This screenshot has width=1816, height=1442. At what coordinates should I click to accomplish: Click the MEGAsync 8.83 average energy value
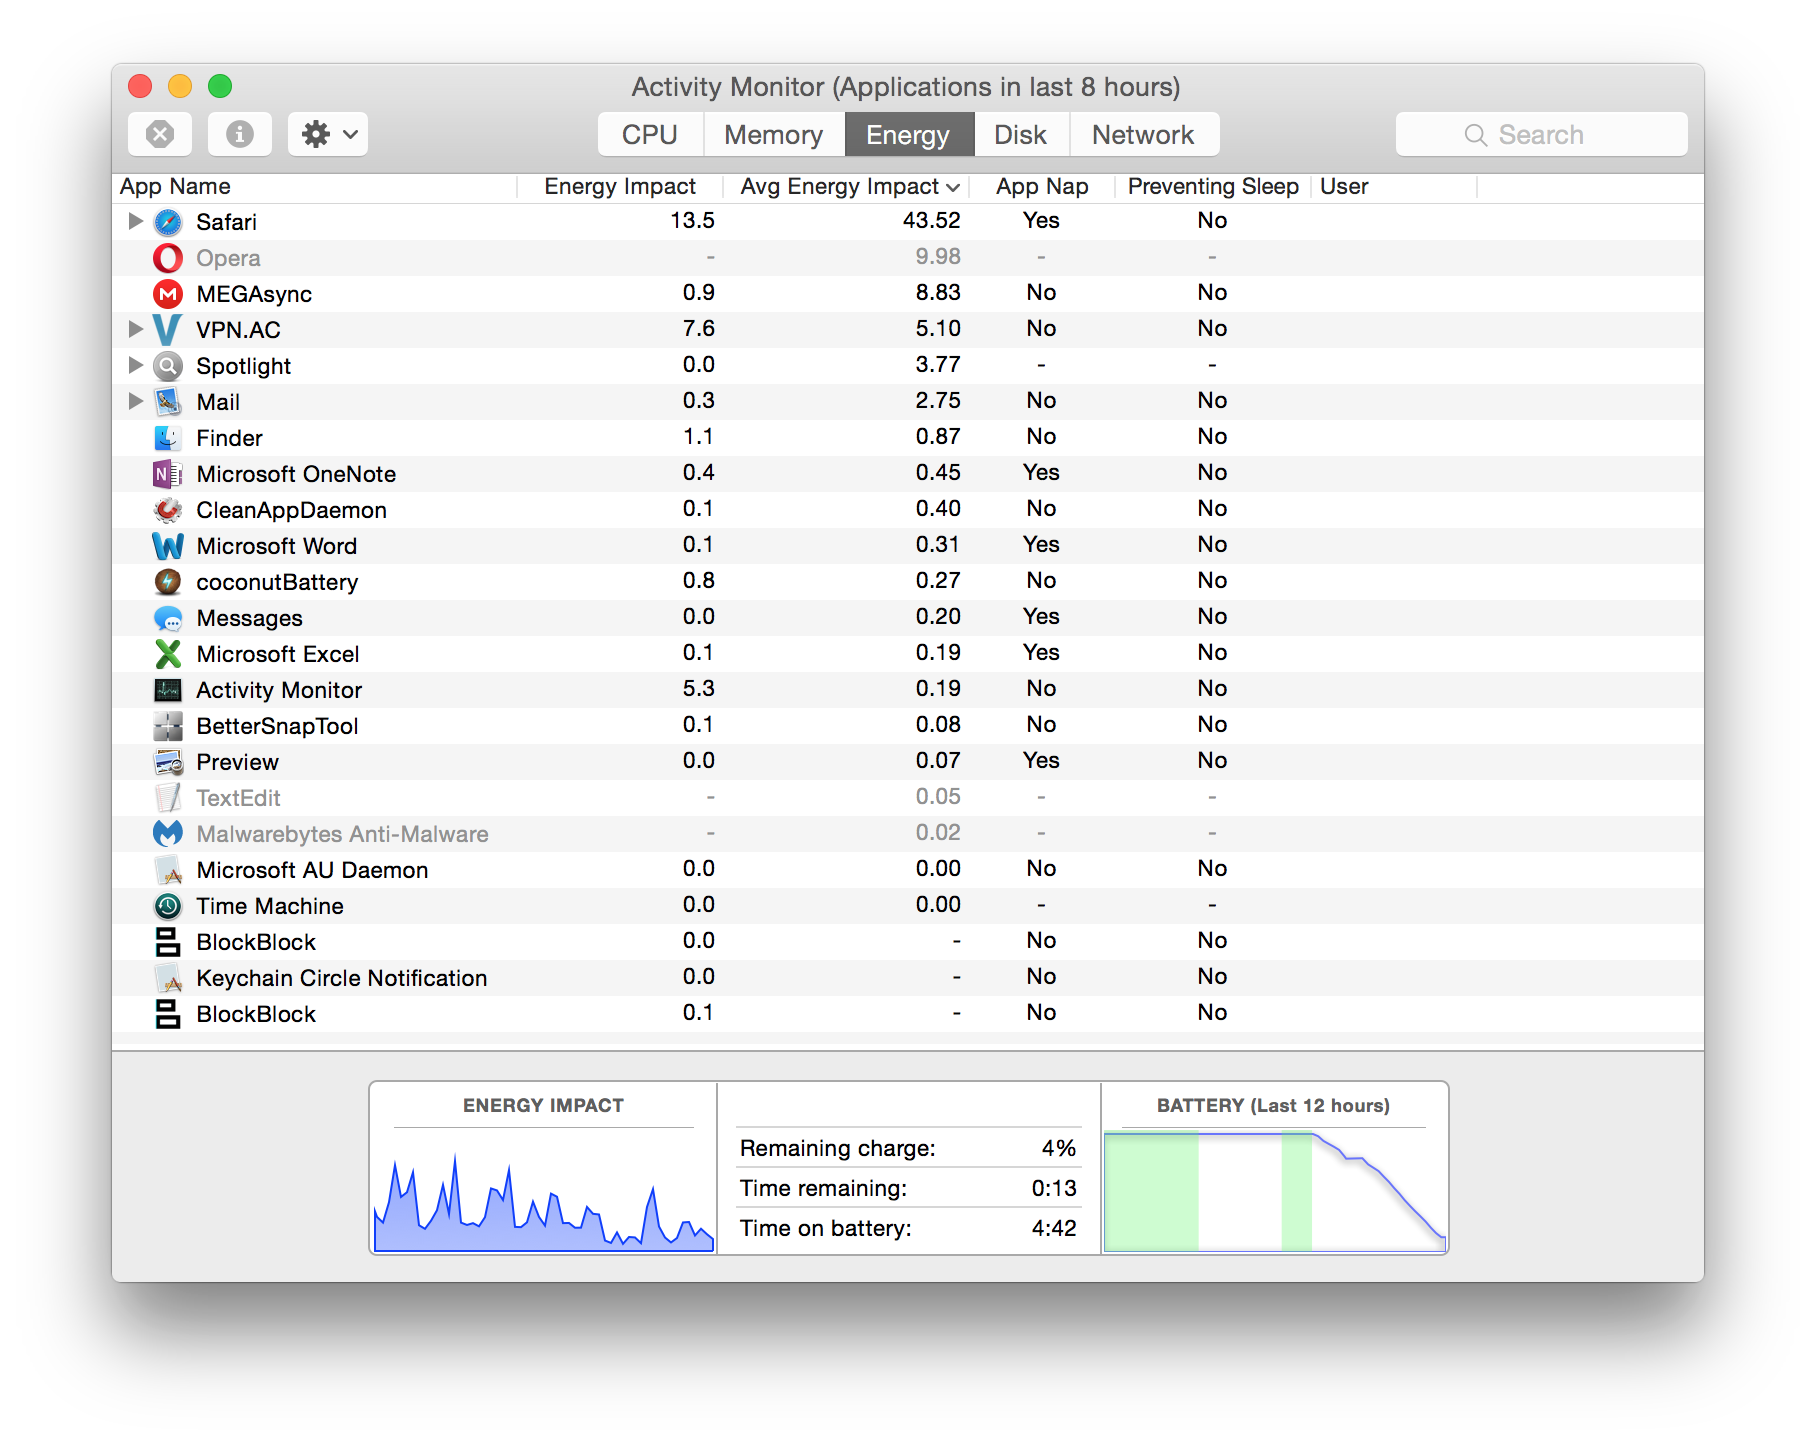pos(938,292)
